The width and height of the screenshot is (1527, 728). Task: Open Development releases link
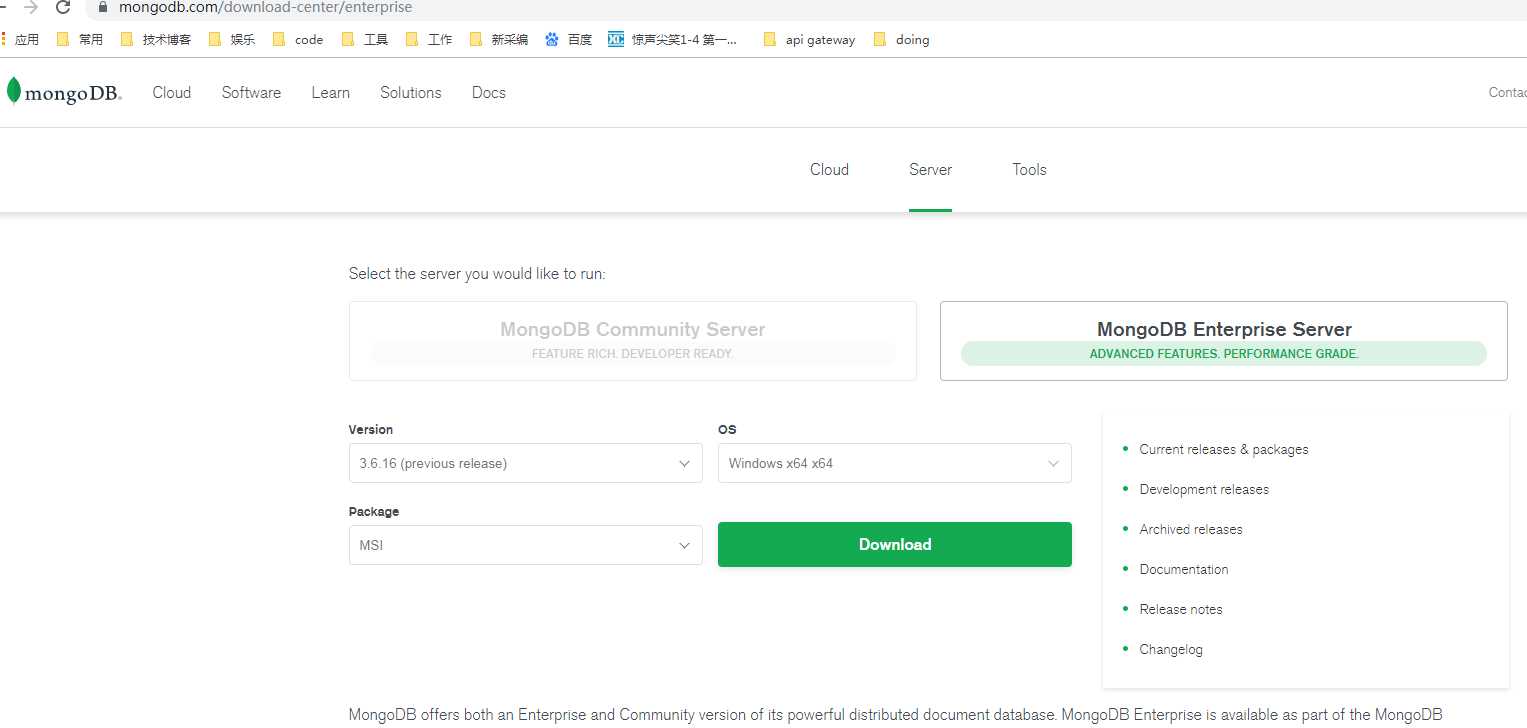point(1204,490)
